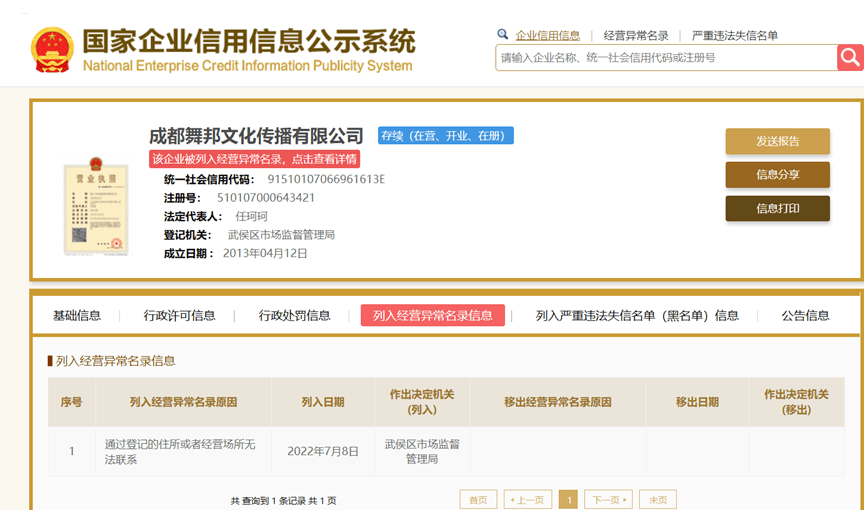Click the founding date 2013年04月12日
This screenshot has width=864, height=510.
265,253
